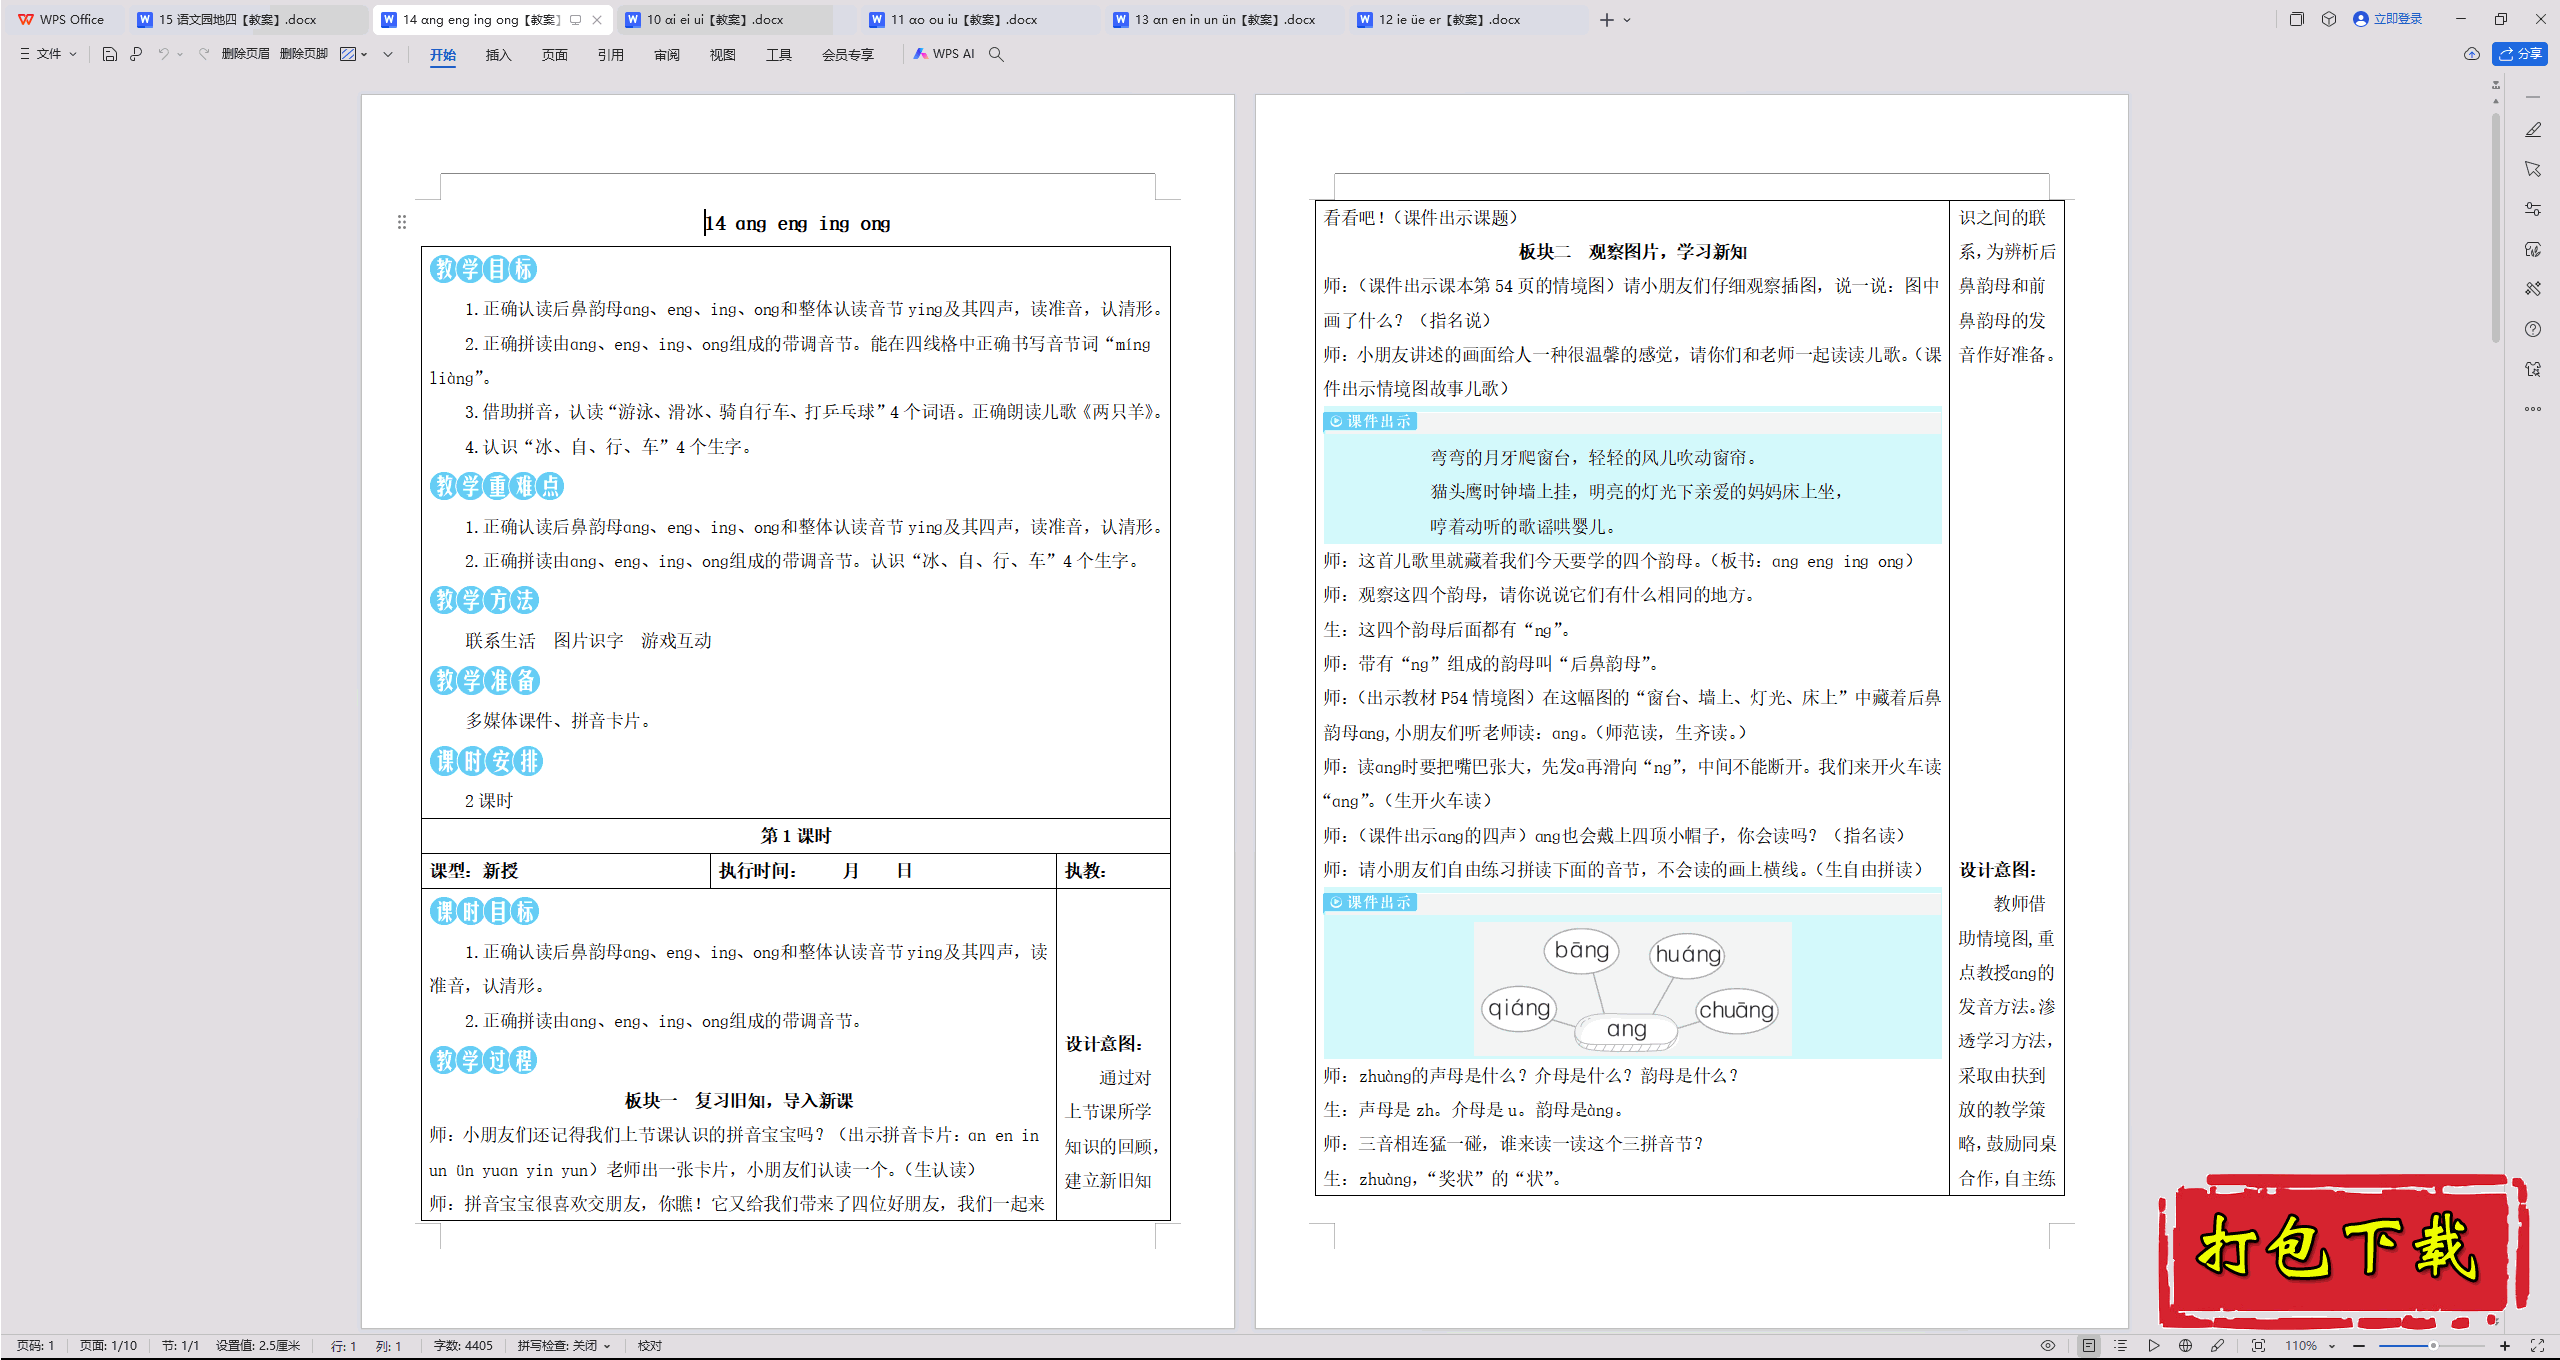The height and width of the screenshot is (1360, 2560).
Task: Click the shading pattern toolbar icon
Action: [348, 54]
